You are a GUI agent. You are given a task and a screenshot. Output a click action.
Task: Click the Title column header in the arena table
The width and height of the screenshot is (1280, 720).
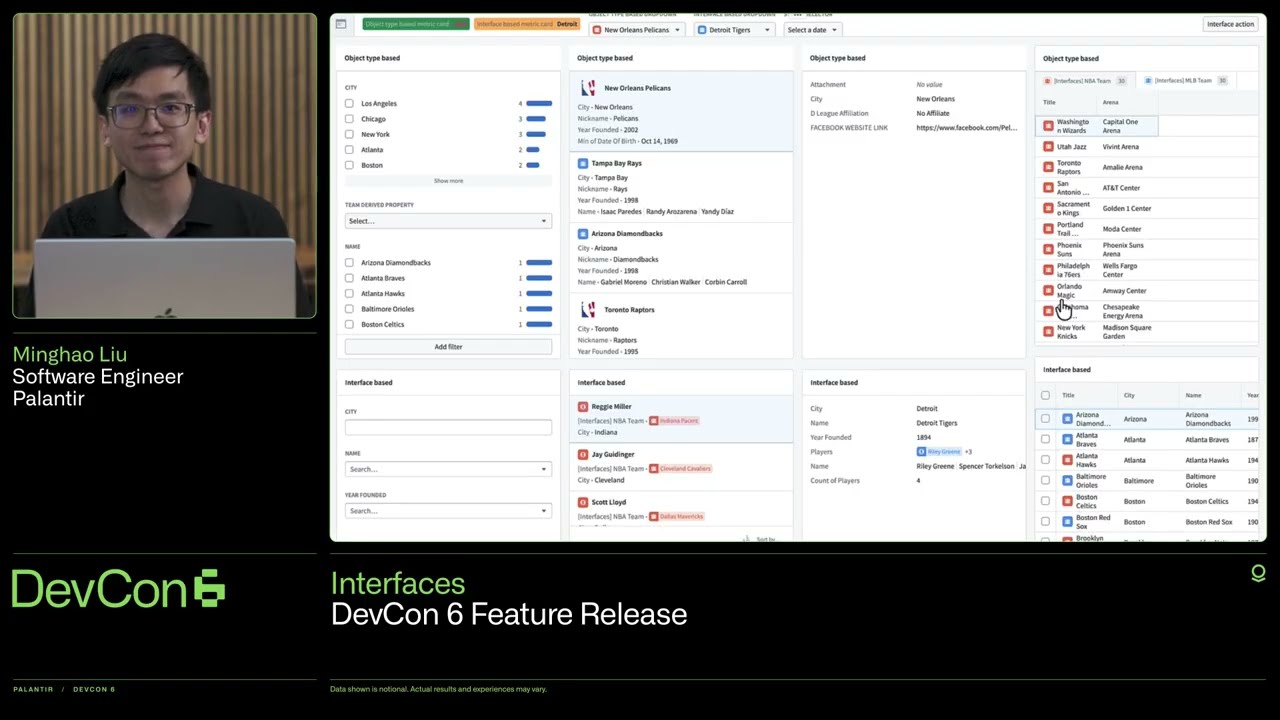point(1049,102)
